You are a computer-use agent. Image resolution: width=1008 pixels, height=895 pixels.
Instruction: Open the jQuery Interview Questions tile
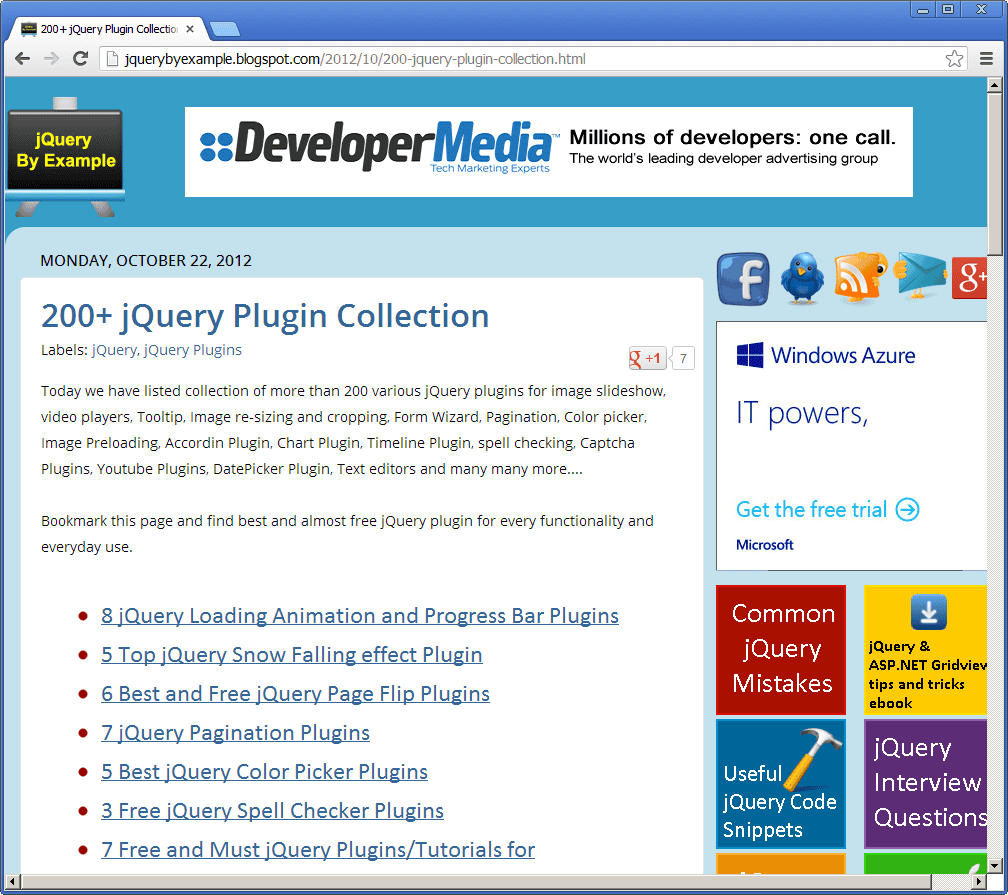[926, 784]
